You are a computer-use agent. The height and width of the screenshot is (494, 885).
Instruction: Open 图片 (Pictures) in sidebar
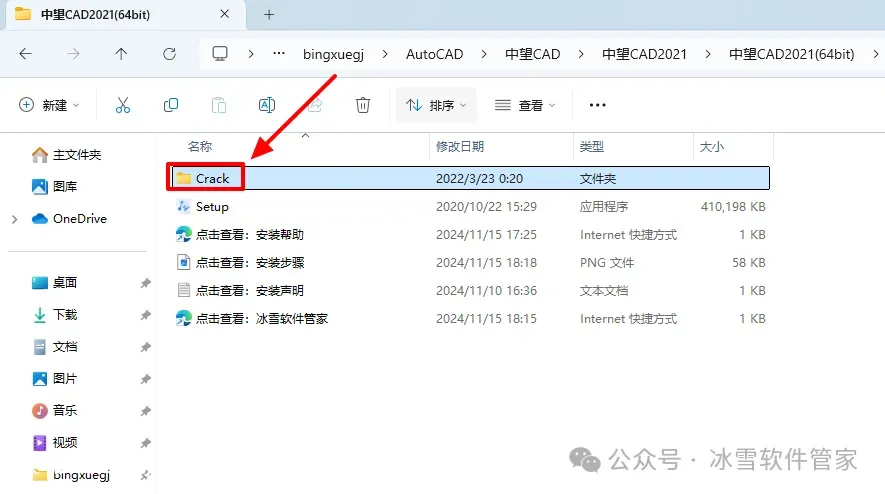tap(55, 378)
